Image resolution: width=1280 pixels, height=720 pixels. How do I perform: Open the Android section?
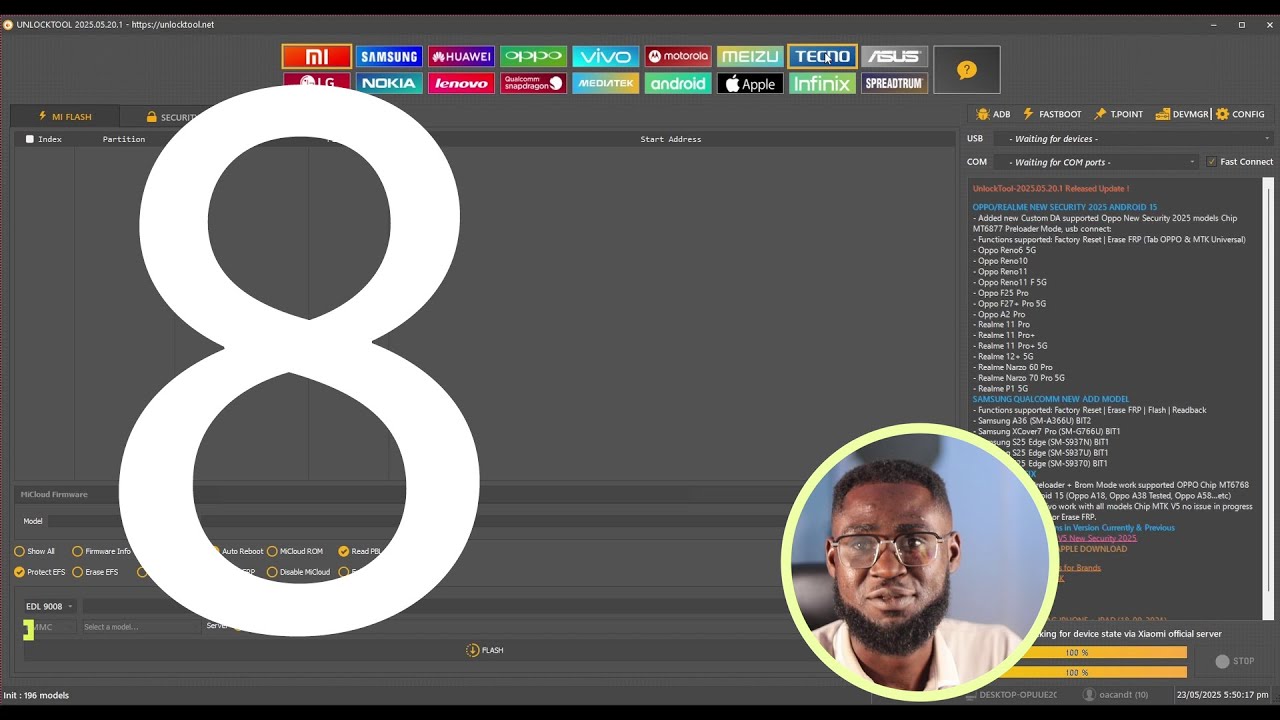click(677, 83)
